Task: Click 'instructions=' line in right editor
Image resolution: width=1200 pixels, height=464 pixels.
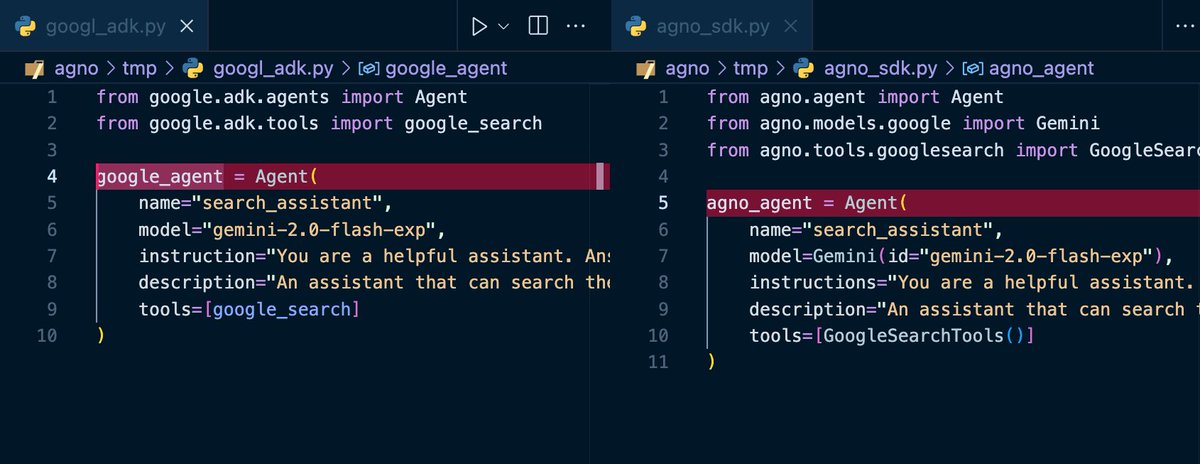Action: [x=974, y=282]
